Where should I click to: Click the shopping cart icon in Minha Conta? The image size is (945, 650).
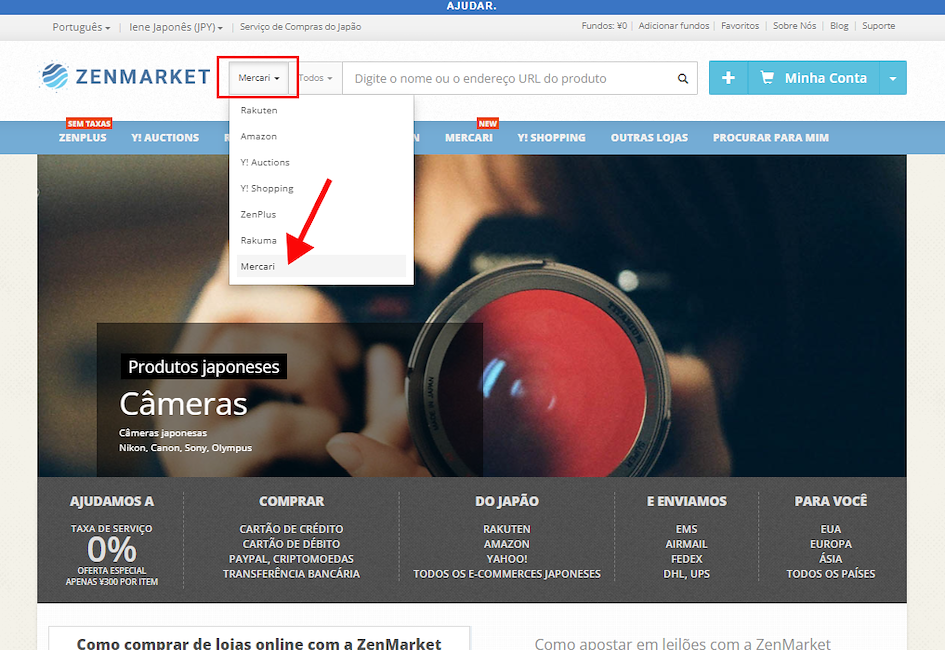tap(767, 78)
